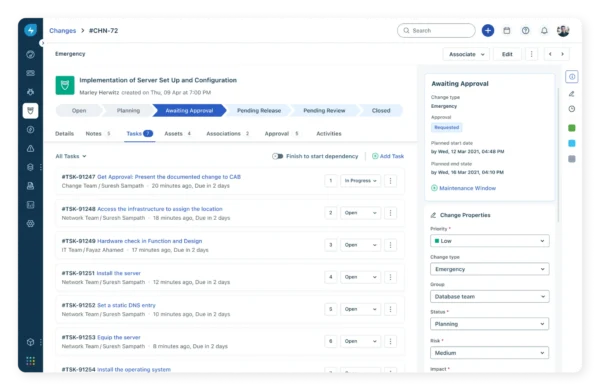This screenshot has width=600, height=390.
Task: Open the calendar icon in top bar
Action: click(507, 31)
